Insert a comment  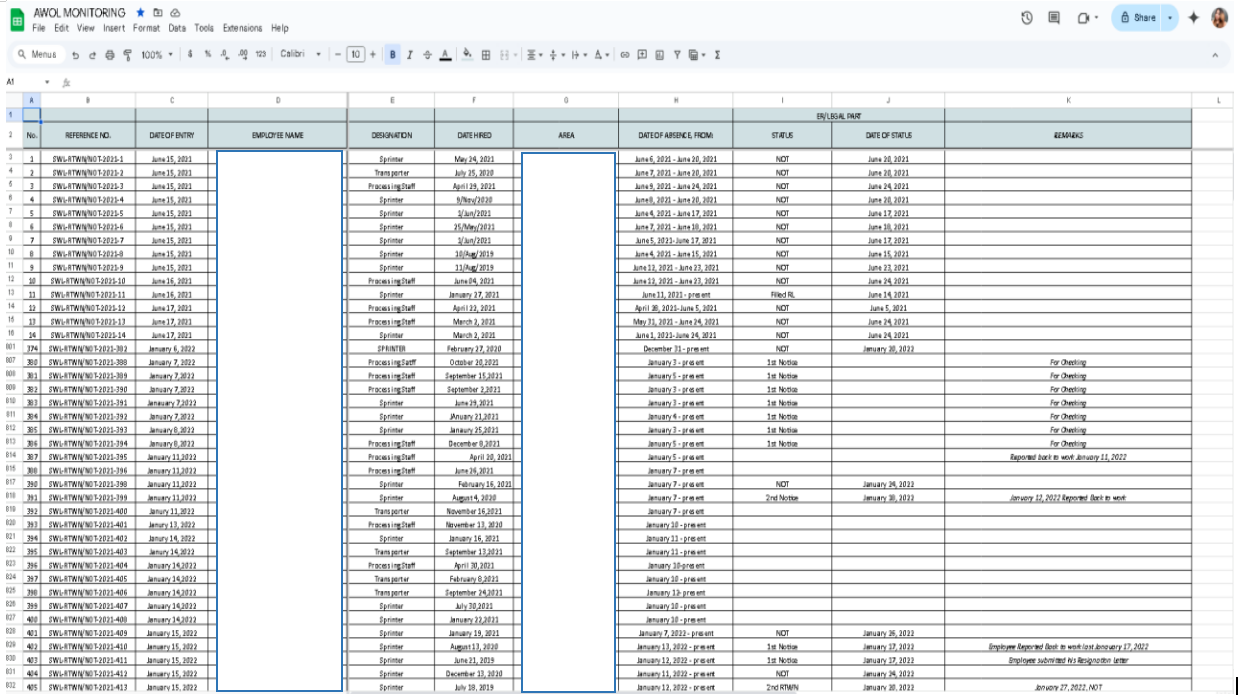(x=642, y=55)
